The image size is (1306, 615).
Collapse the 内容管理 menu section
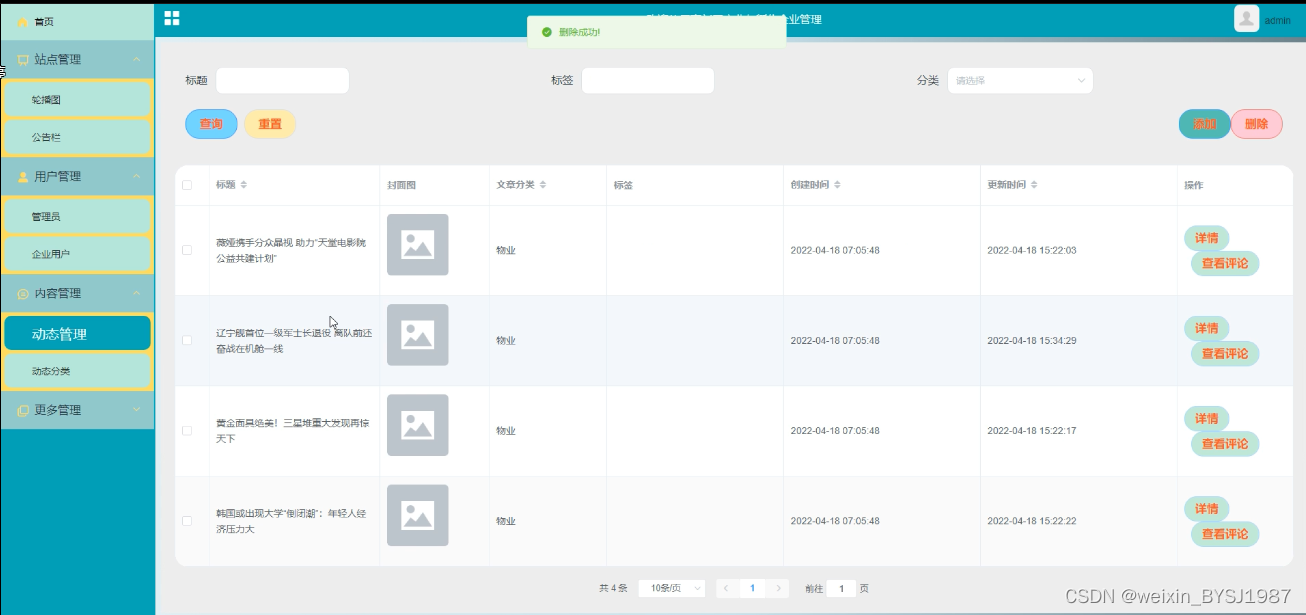(137, 294)
